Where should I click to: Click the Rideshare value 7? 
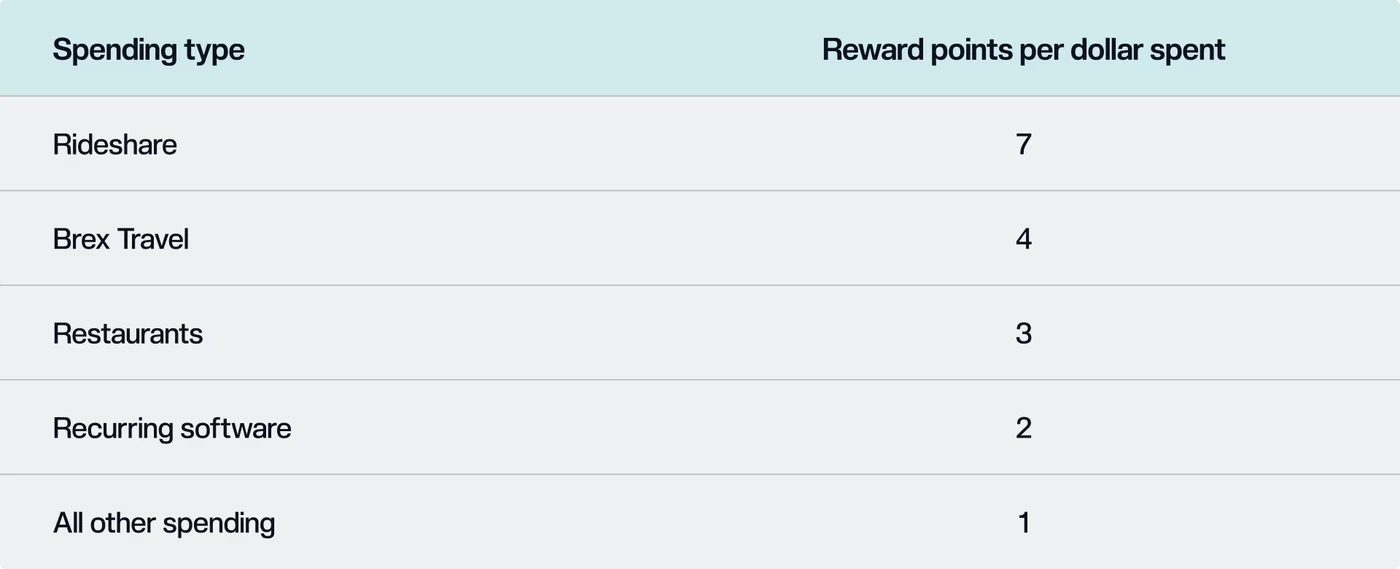(x=1023, y=144)
